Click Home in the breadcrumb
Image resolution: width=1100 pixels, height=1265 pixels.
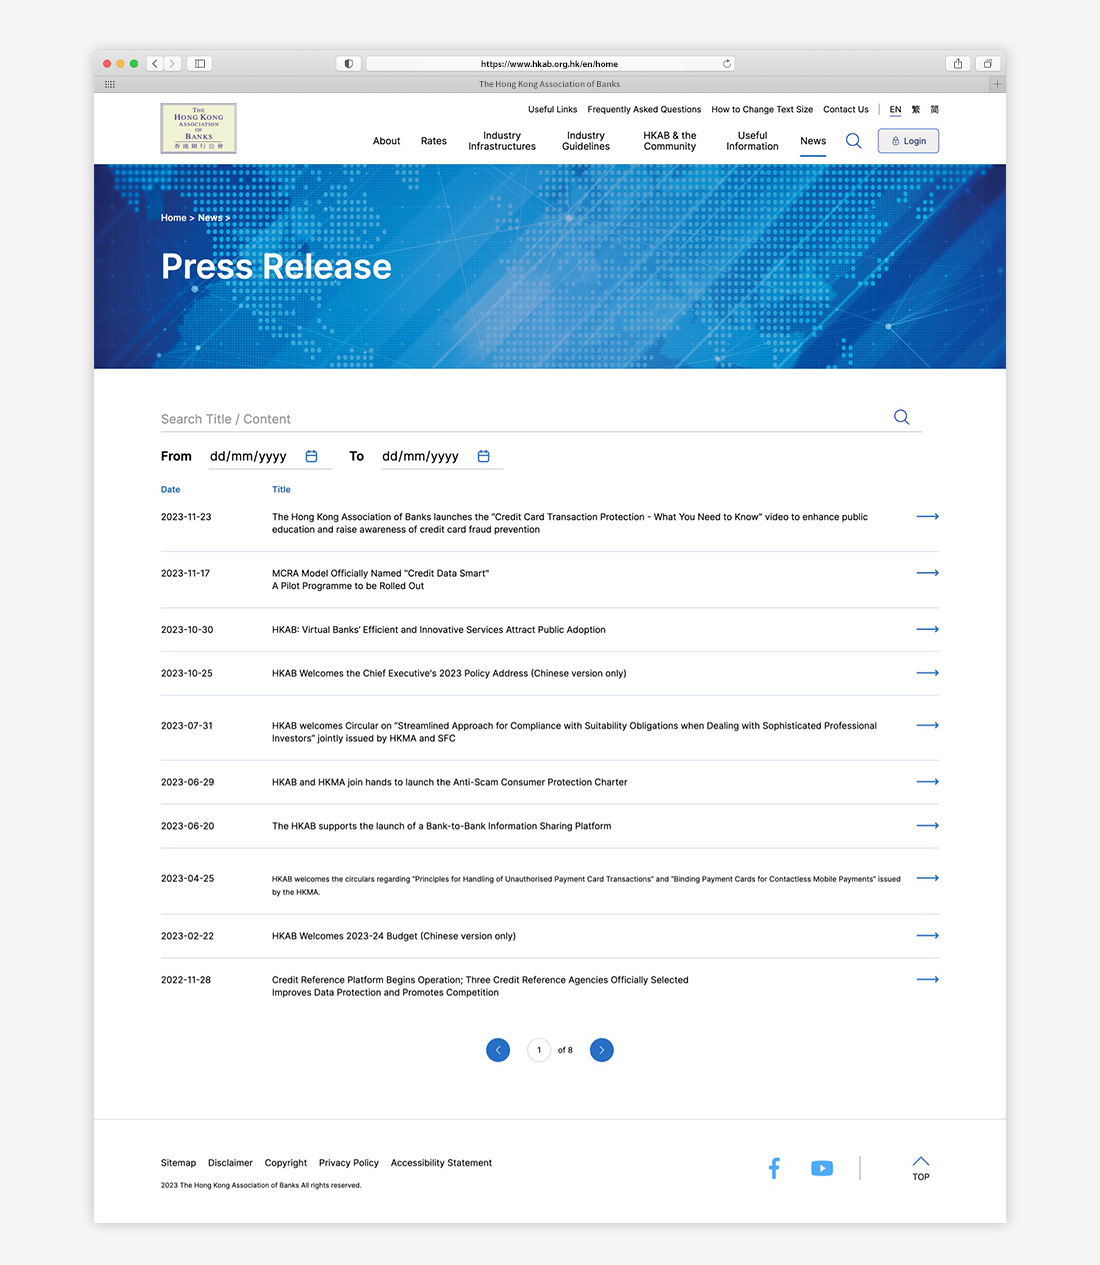173,217
